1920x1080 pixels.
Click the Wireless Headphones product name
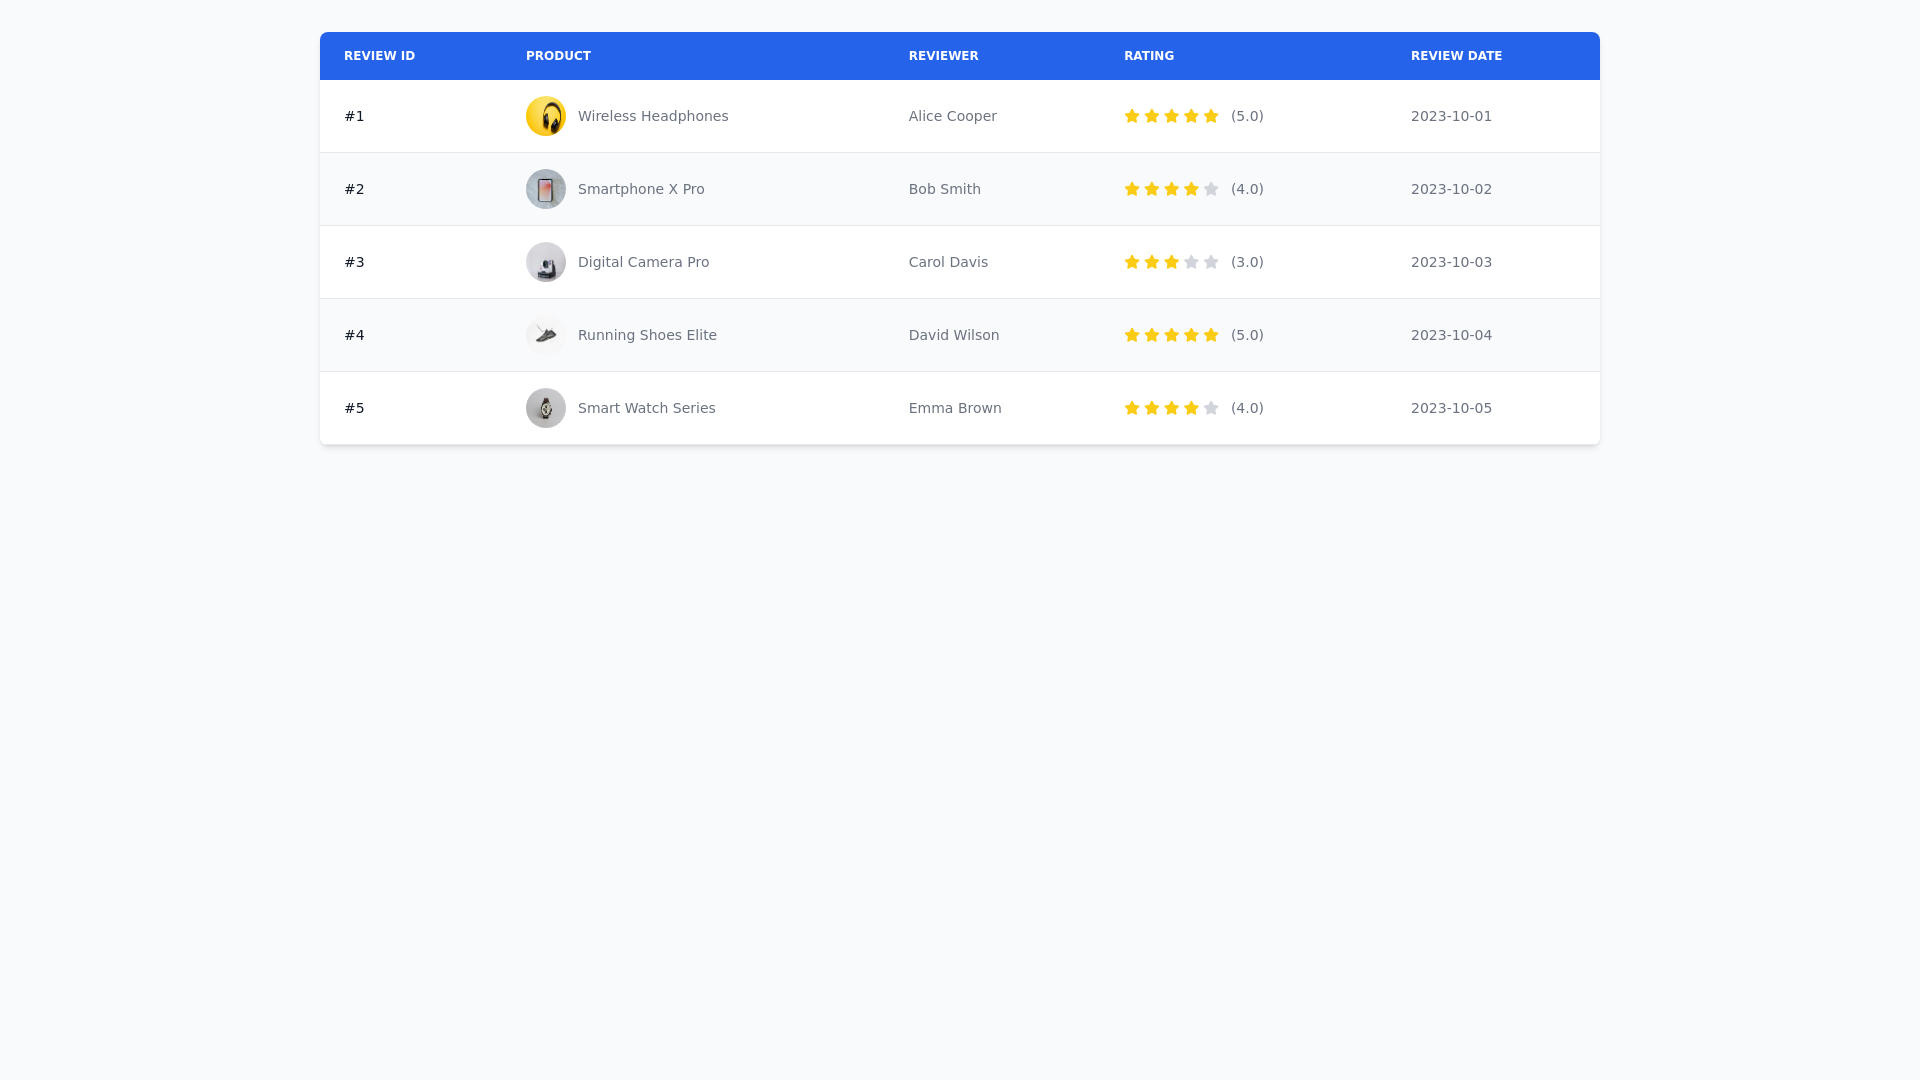pos(653,116)
